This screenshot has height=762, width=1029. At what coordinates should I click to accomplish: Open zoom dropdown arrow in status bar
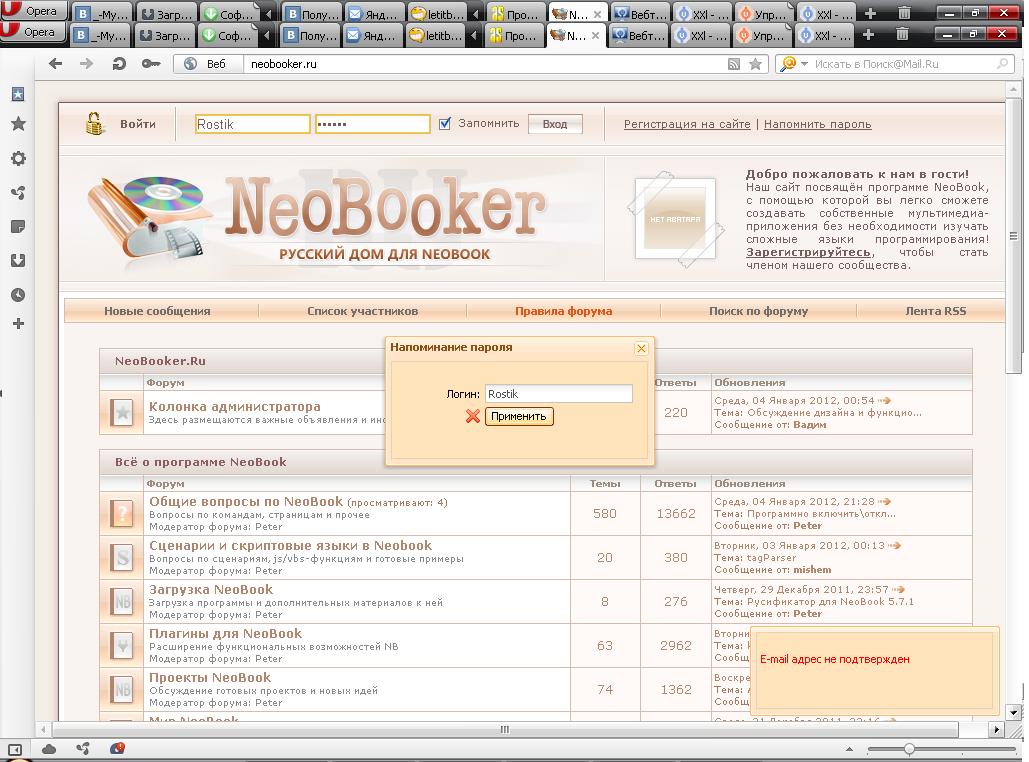point(849,749)
